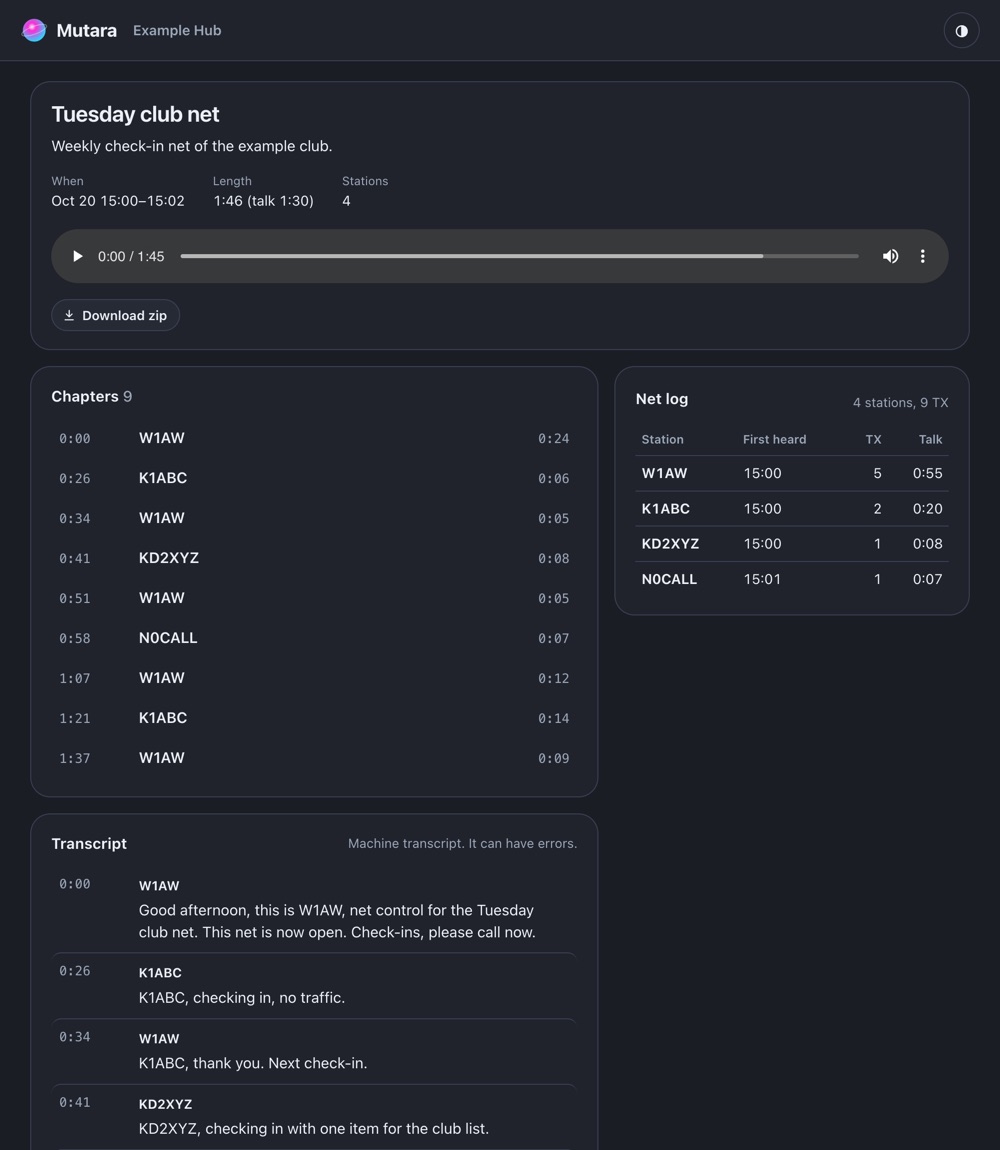The height and width of the screenshot is (1150, 1000).
Task: Click the Mutara brand name
Action: [87, 30]
